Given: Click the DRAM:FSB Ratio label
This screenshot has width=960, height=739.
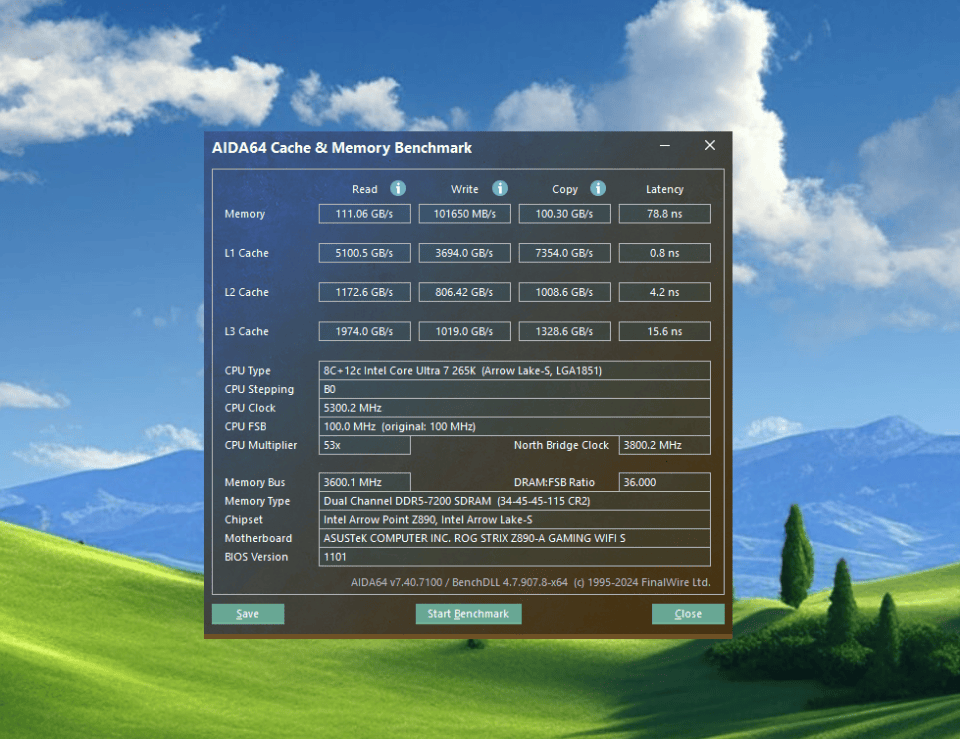Looking at the screenshot, I should [x=555, y=482].
